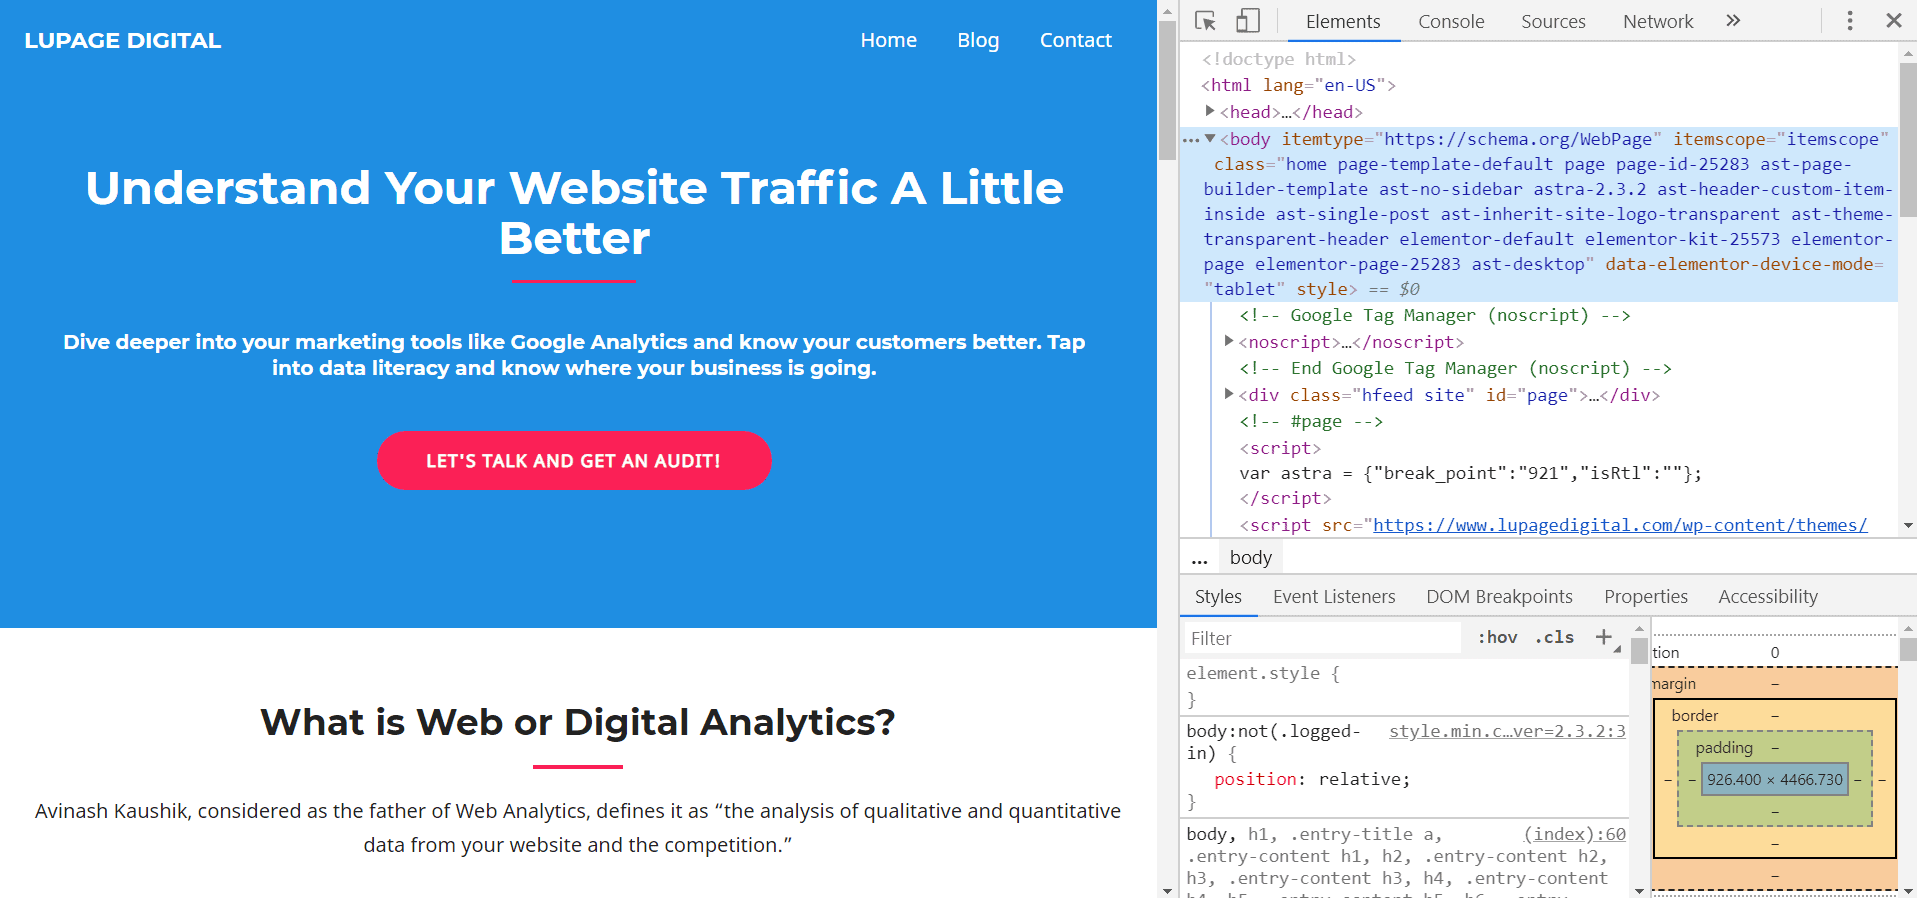Toggle the device toolbar icon
Viewport: 1917px width, 898px height.
[x=1247, y=21]
